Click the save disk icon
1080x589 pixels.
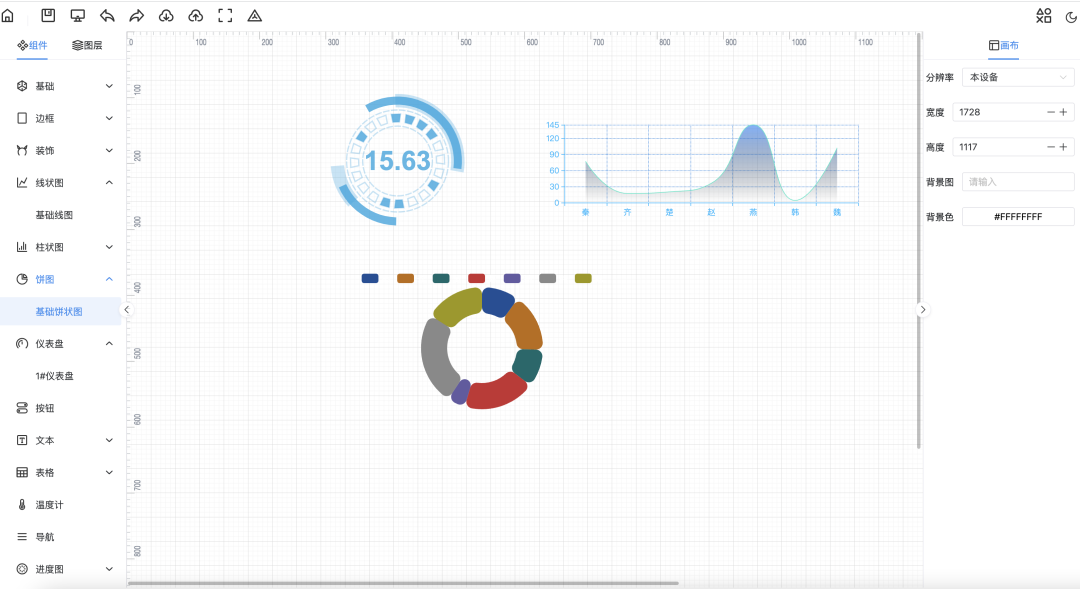pyautogui.click(x=48, y=15)
